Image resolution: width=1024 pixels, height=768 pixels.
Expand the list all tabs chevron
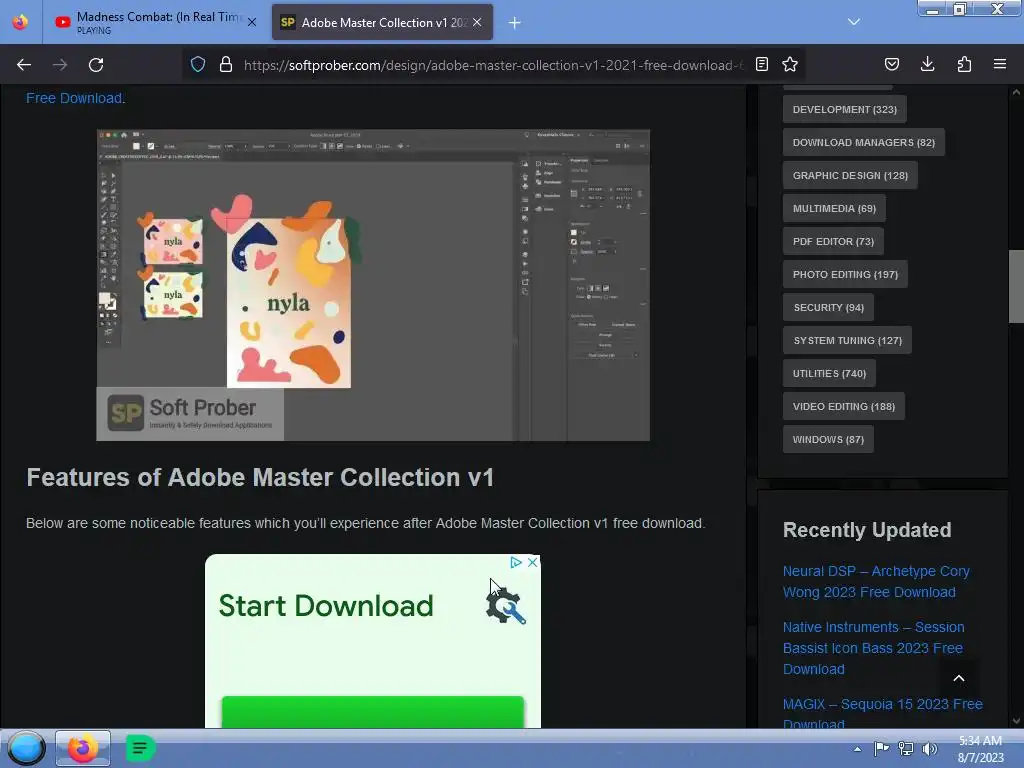[x=854, y=22]
